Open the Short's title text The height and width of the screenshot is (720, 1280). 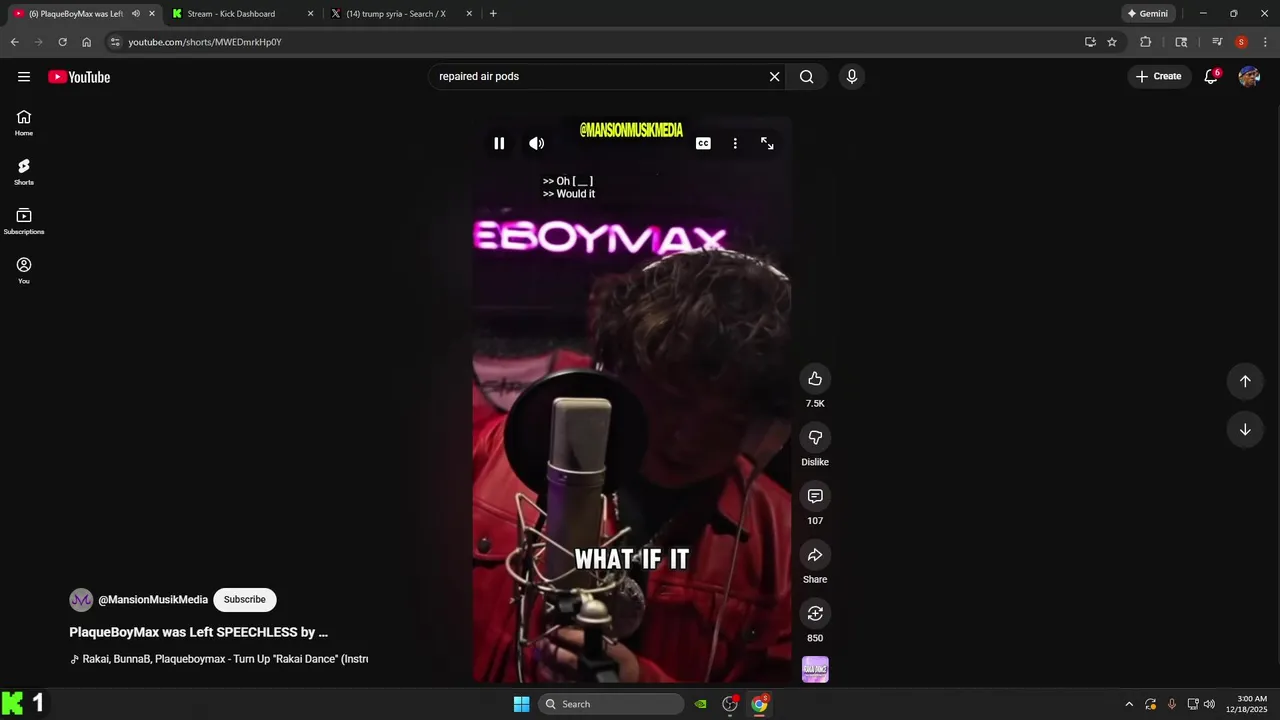(x=198, y=632)
